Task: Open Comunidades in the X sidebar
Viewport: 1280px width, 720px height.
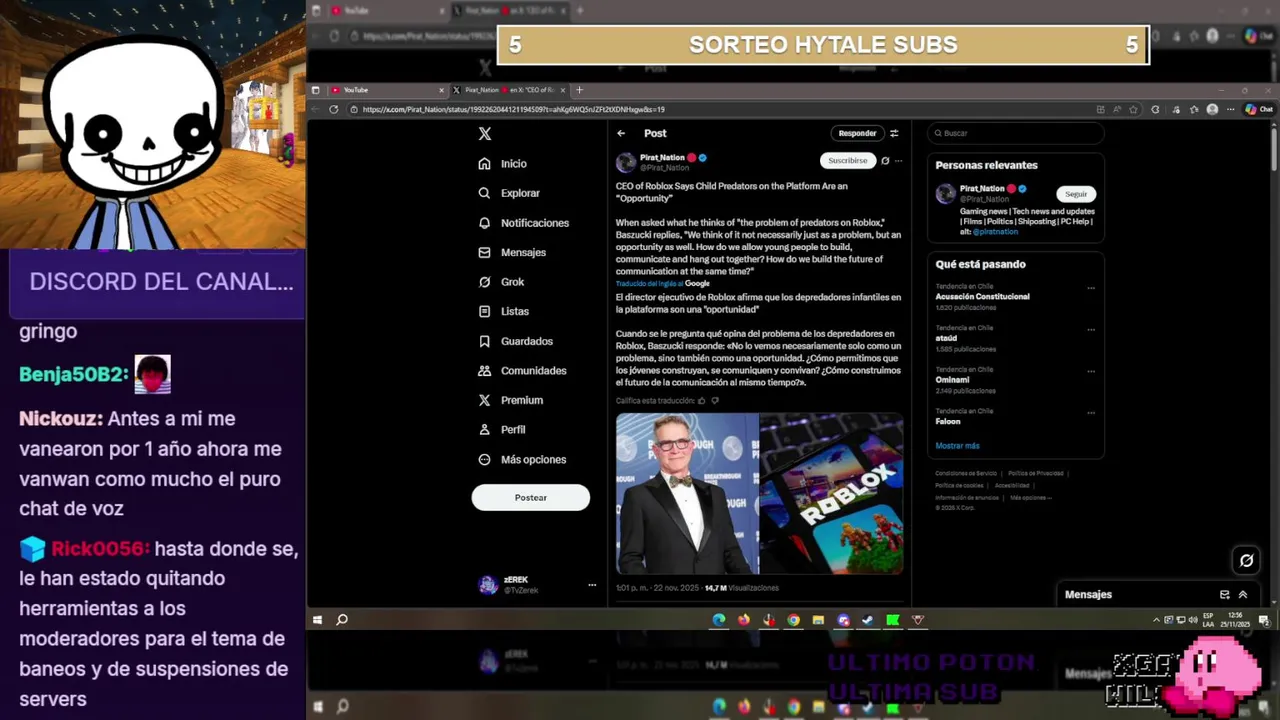Action: [522, 371]
